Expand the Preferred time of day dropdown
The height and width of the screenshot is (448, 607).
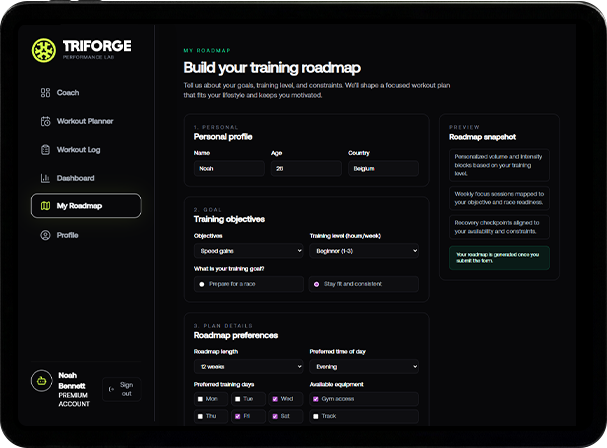coord(364,366)
